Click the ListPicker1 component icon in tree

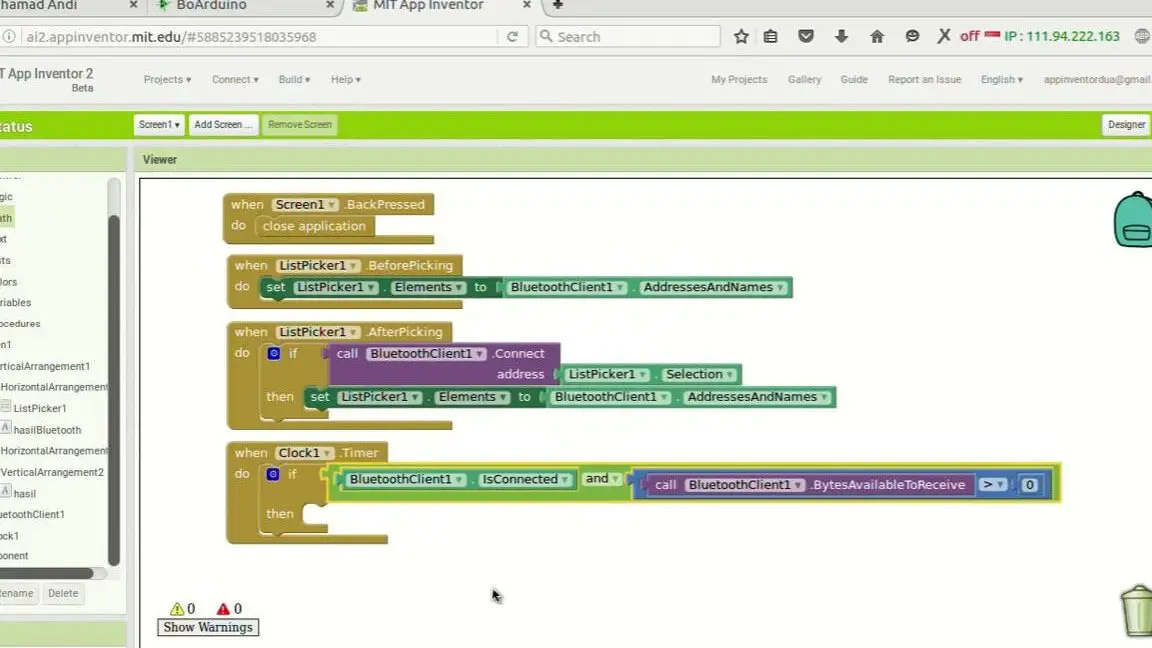pyautogui.click(x=6, y=406)
